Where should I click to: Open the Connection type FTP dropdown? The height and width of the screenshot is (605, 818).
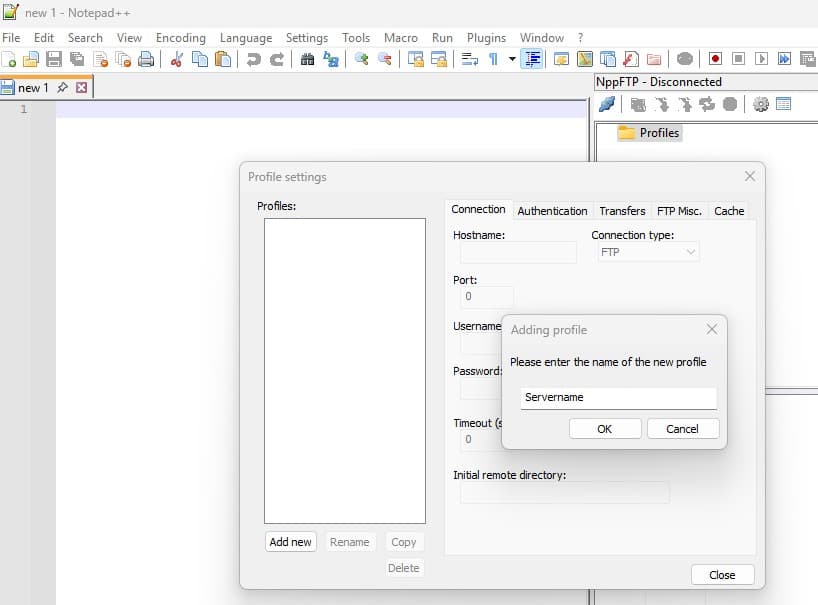(x=647, y=252)
